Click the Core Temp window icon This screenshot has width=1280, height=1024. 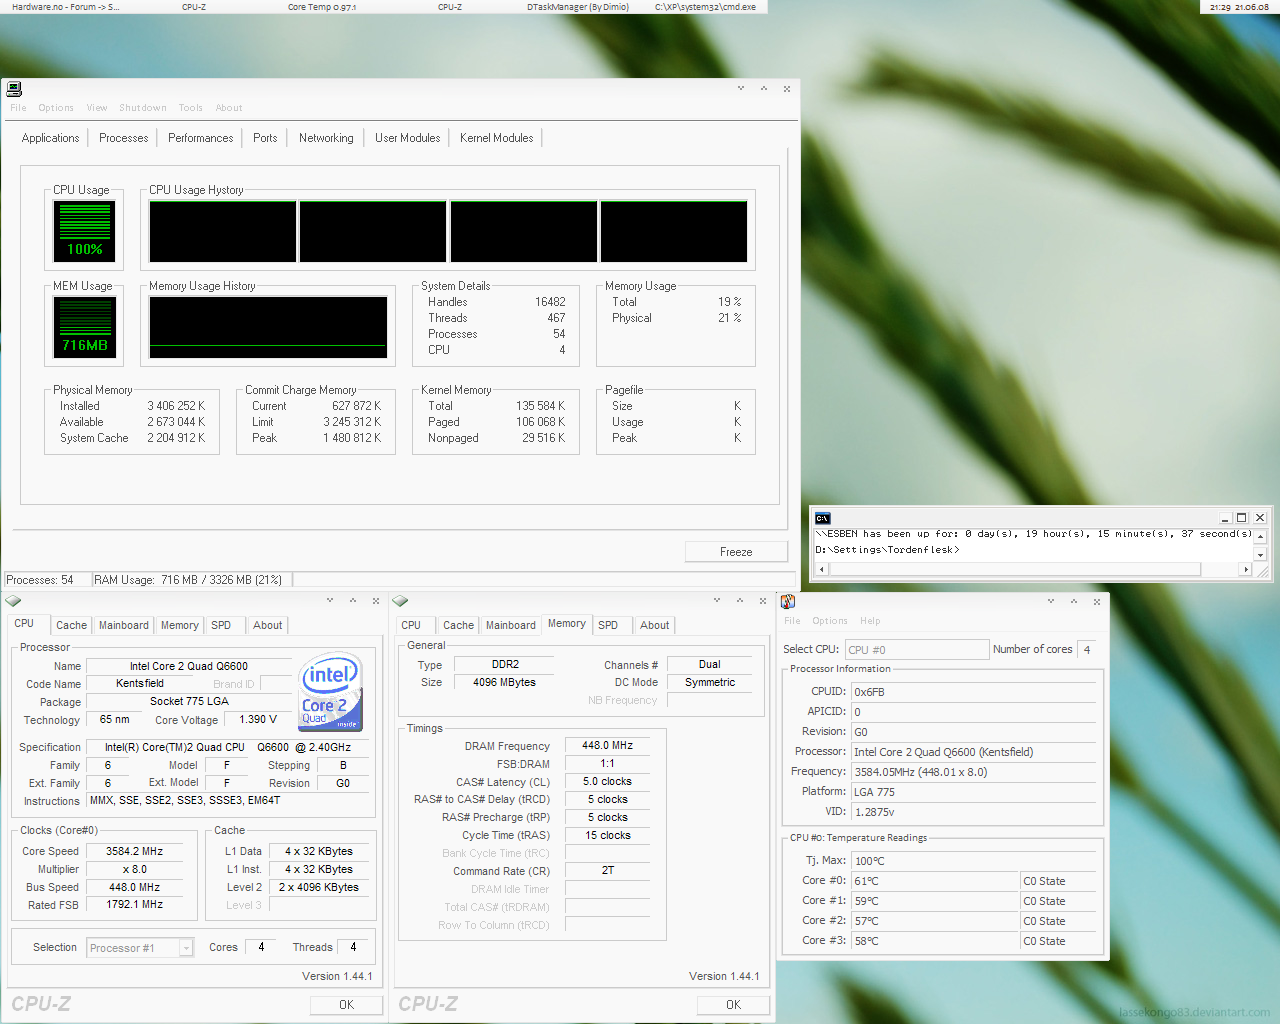point(788,601)
